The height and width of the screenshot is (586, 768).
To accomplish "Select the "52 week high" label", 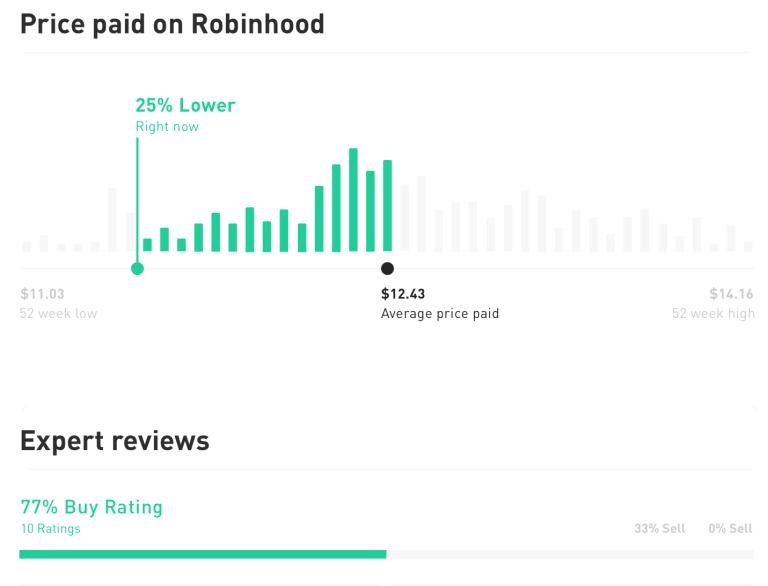I will (x=713, y=314).
